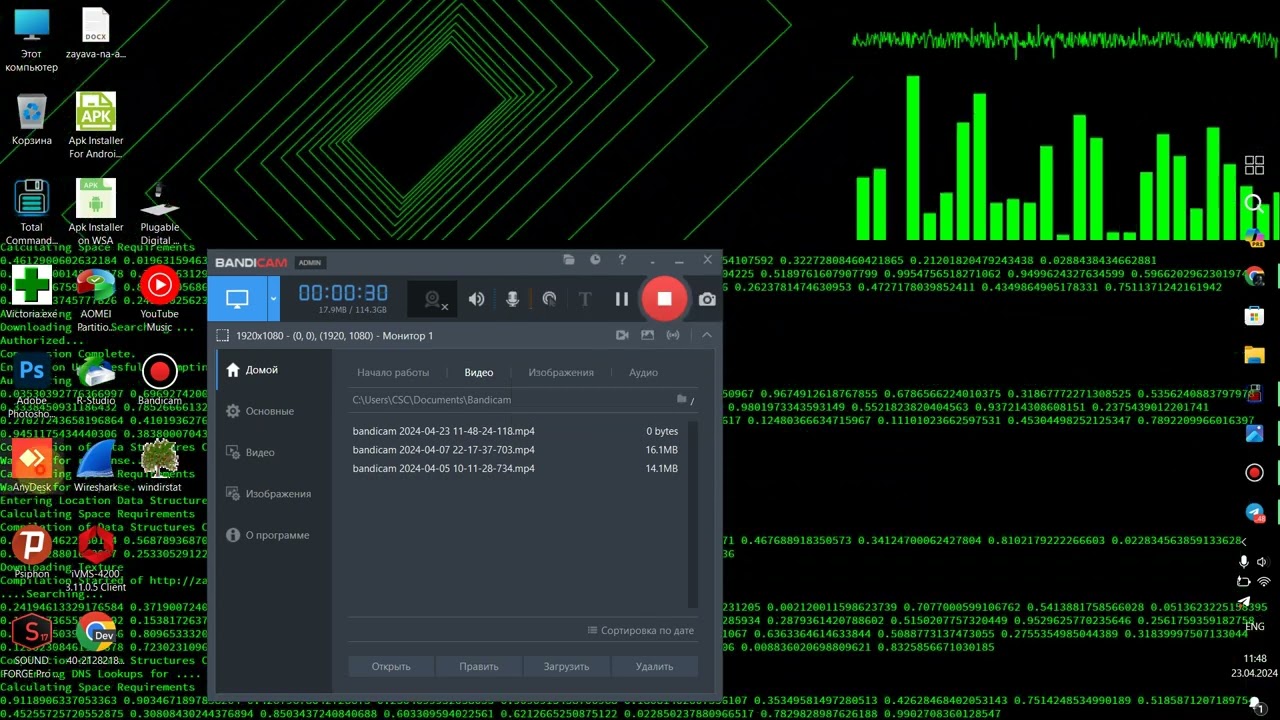Image resolution: width=1280 pixels, height=720 pixels.
Task: Stop recording with red button
Action: point(664,299)
